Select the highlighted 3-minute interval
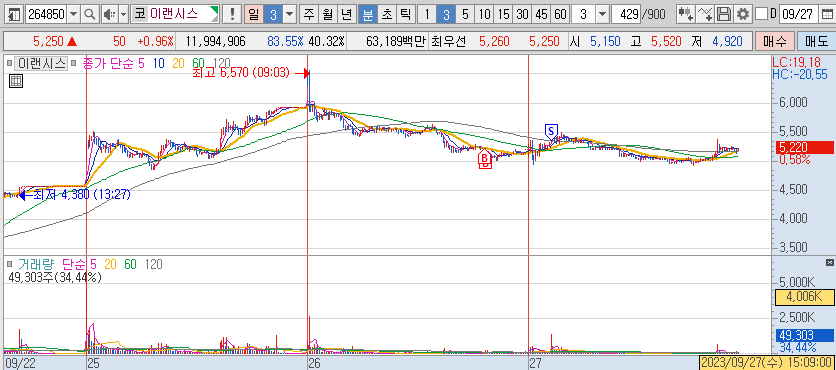 446,14
